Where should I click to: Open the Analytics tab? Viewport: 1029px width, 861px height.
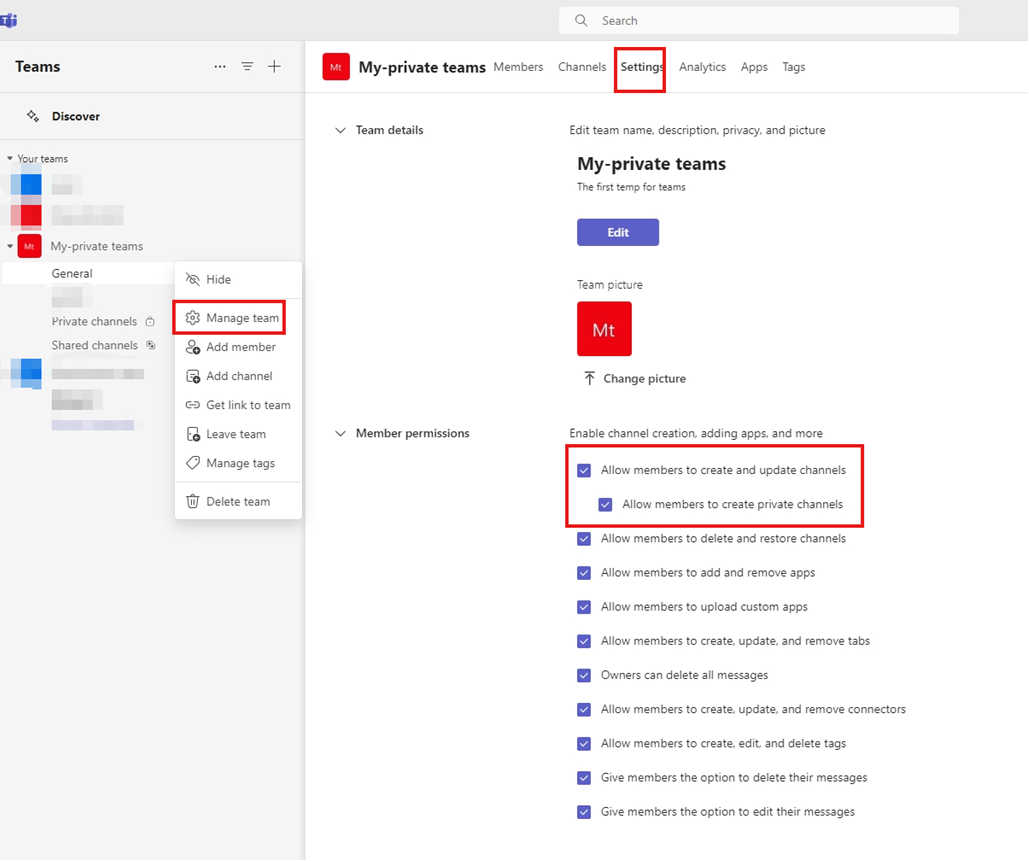pos(702,67)
